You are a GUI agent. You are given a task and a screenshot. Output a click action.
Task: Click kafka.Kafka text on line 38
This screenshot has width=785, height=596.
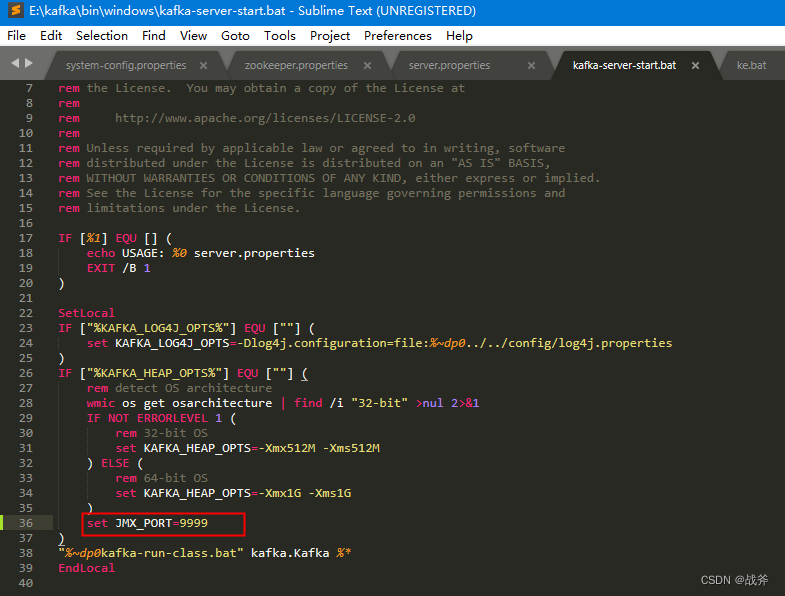(x=290, y=553)
